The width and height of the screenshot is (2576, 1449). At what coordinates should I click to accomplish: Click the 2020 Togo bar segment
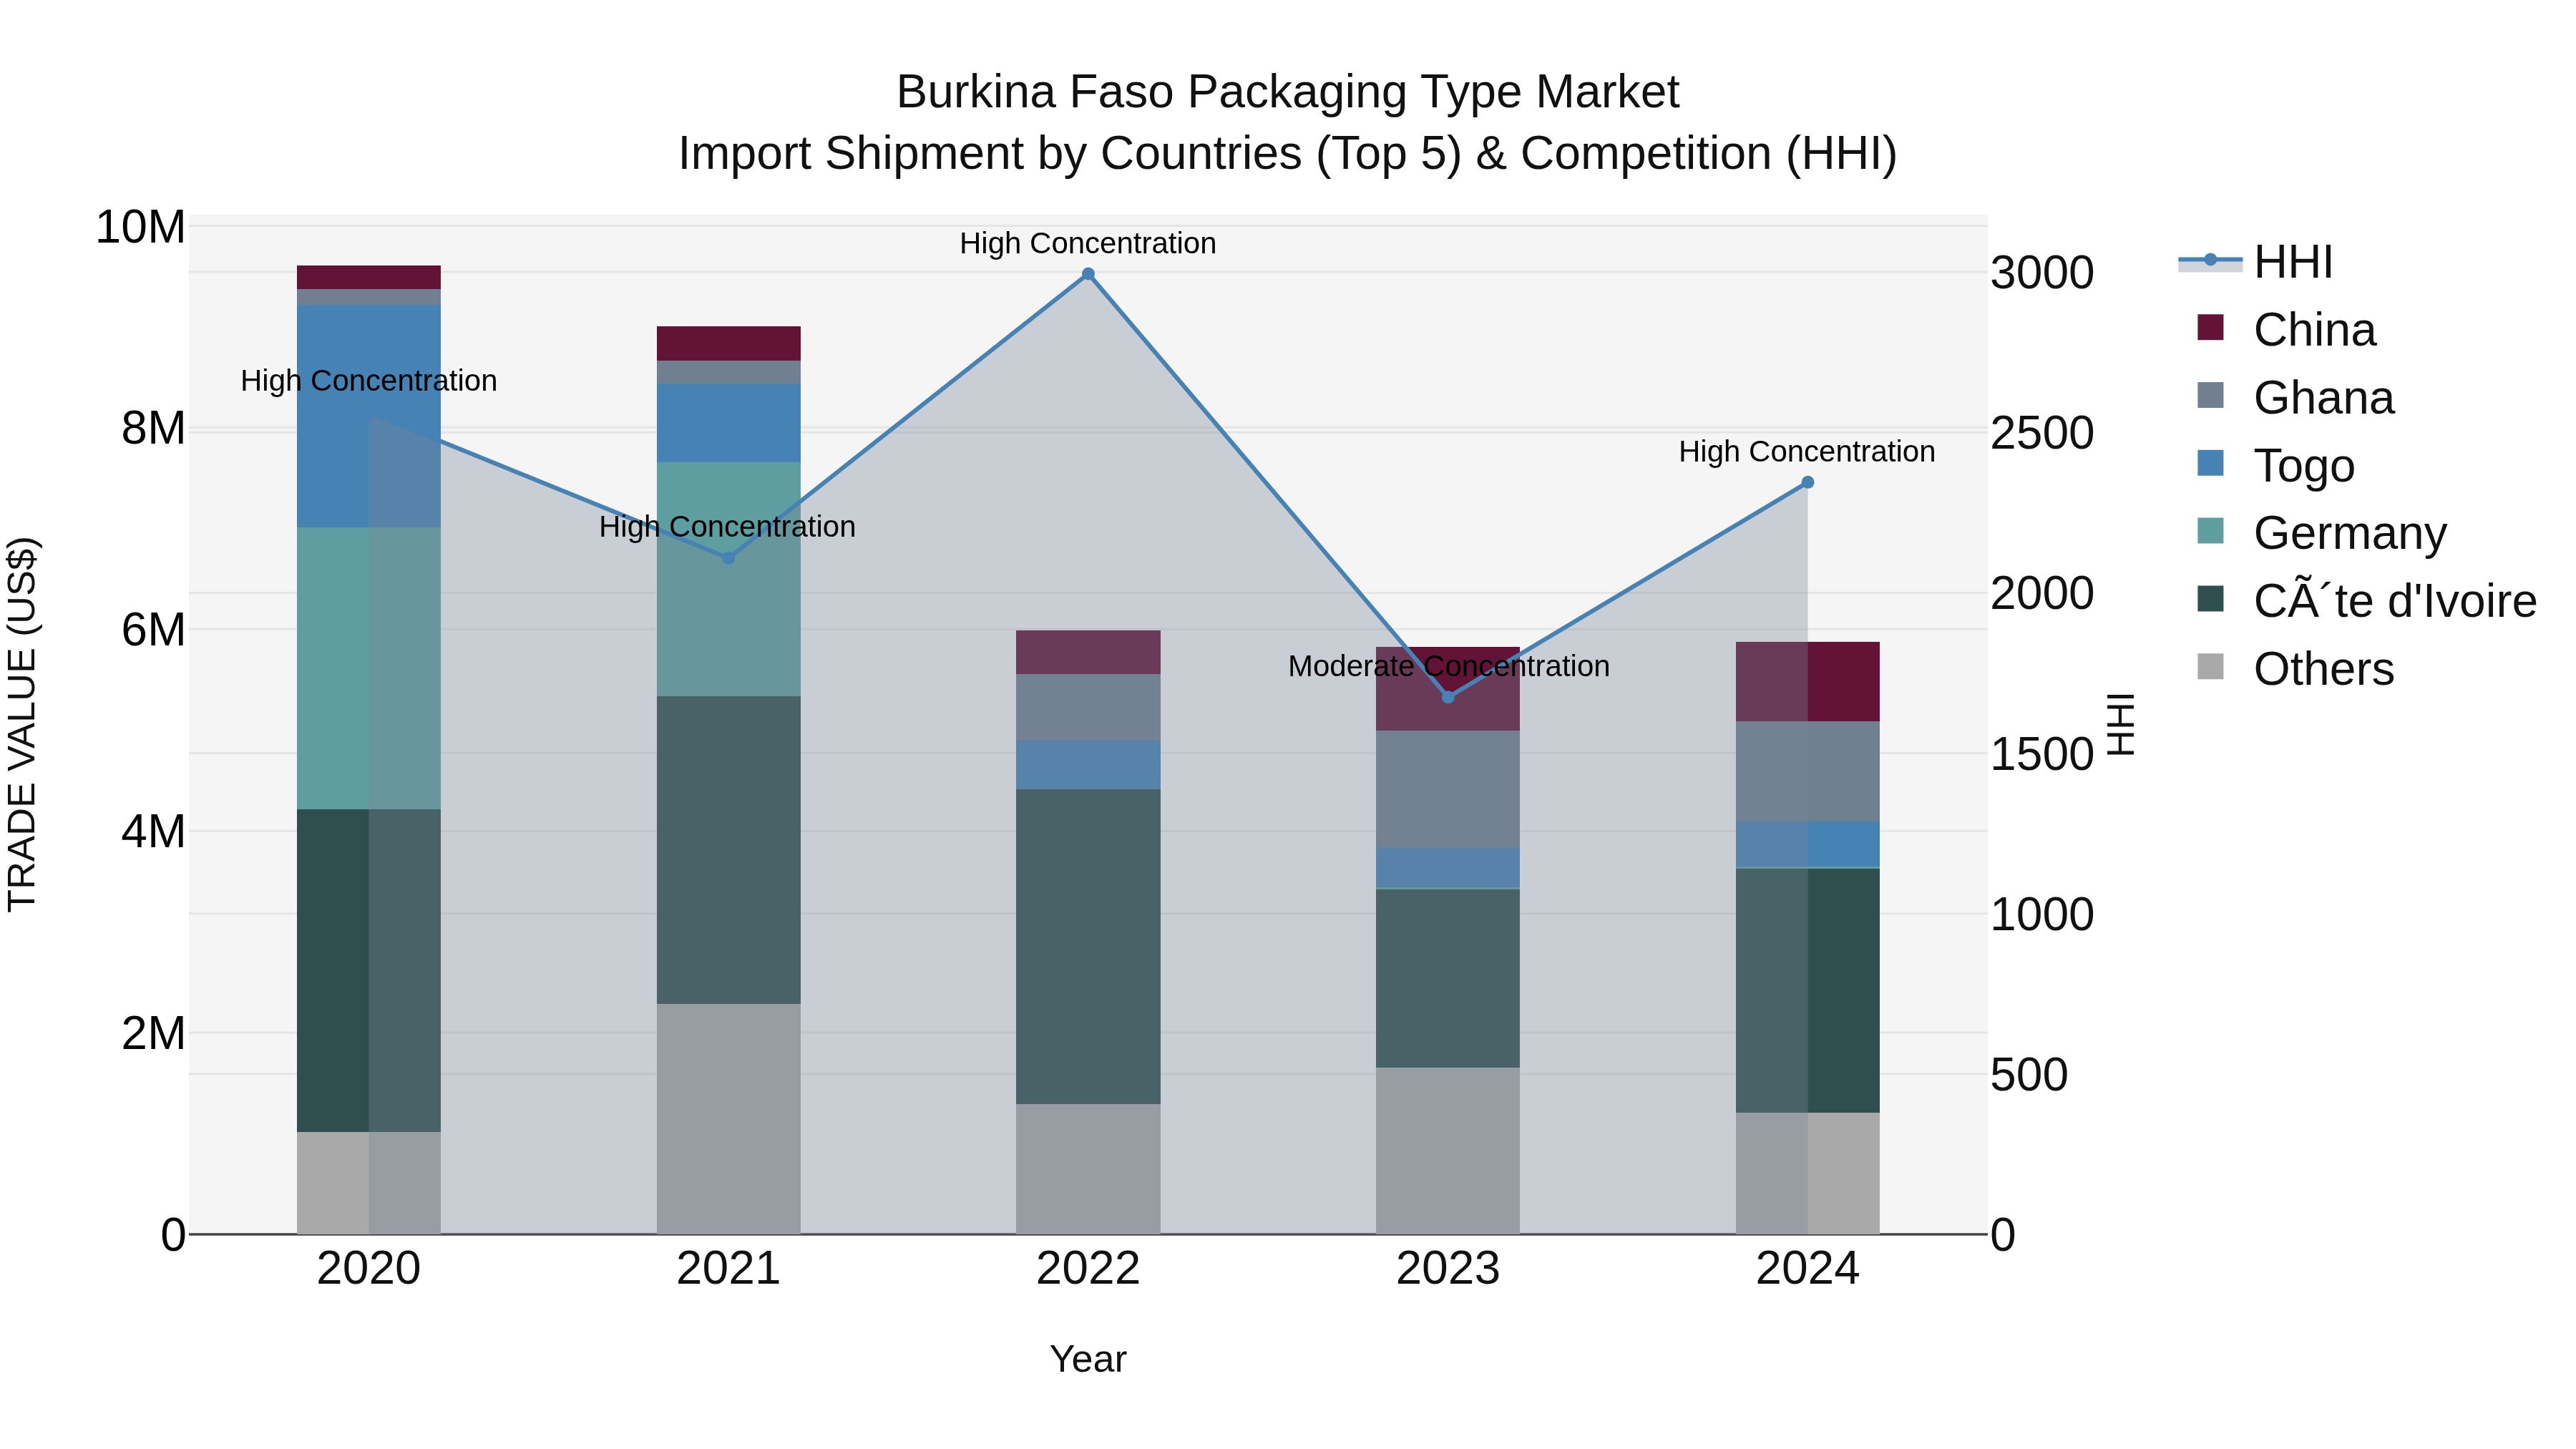point(368,416)
